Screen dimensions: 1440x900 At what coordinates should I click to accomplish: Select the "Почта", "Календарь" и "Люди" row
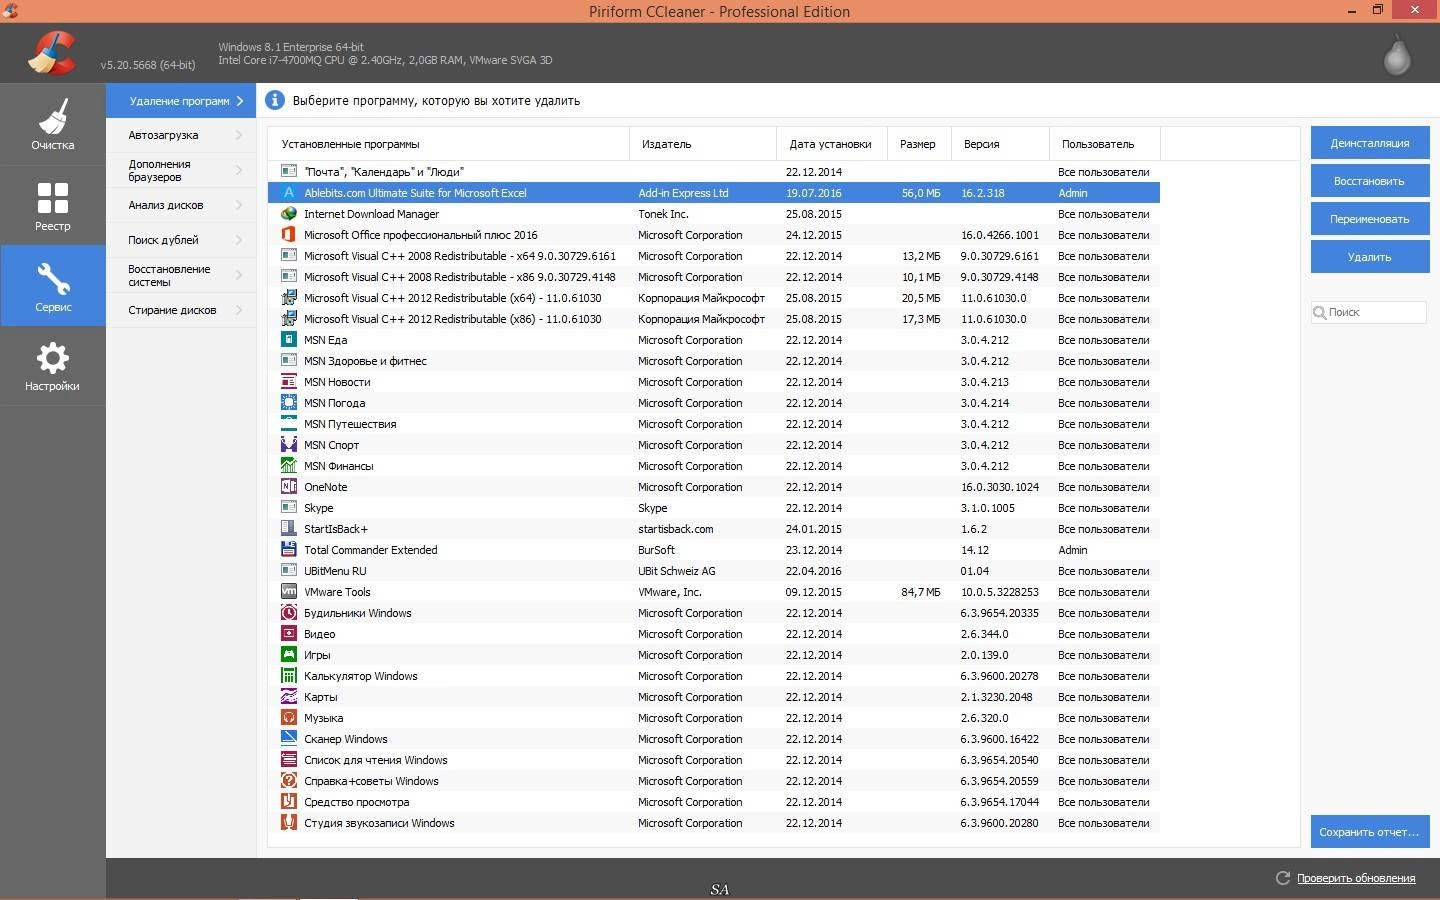(x=714, y=172)
